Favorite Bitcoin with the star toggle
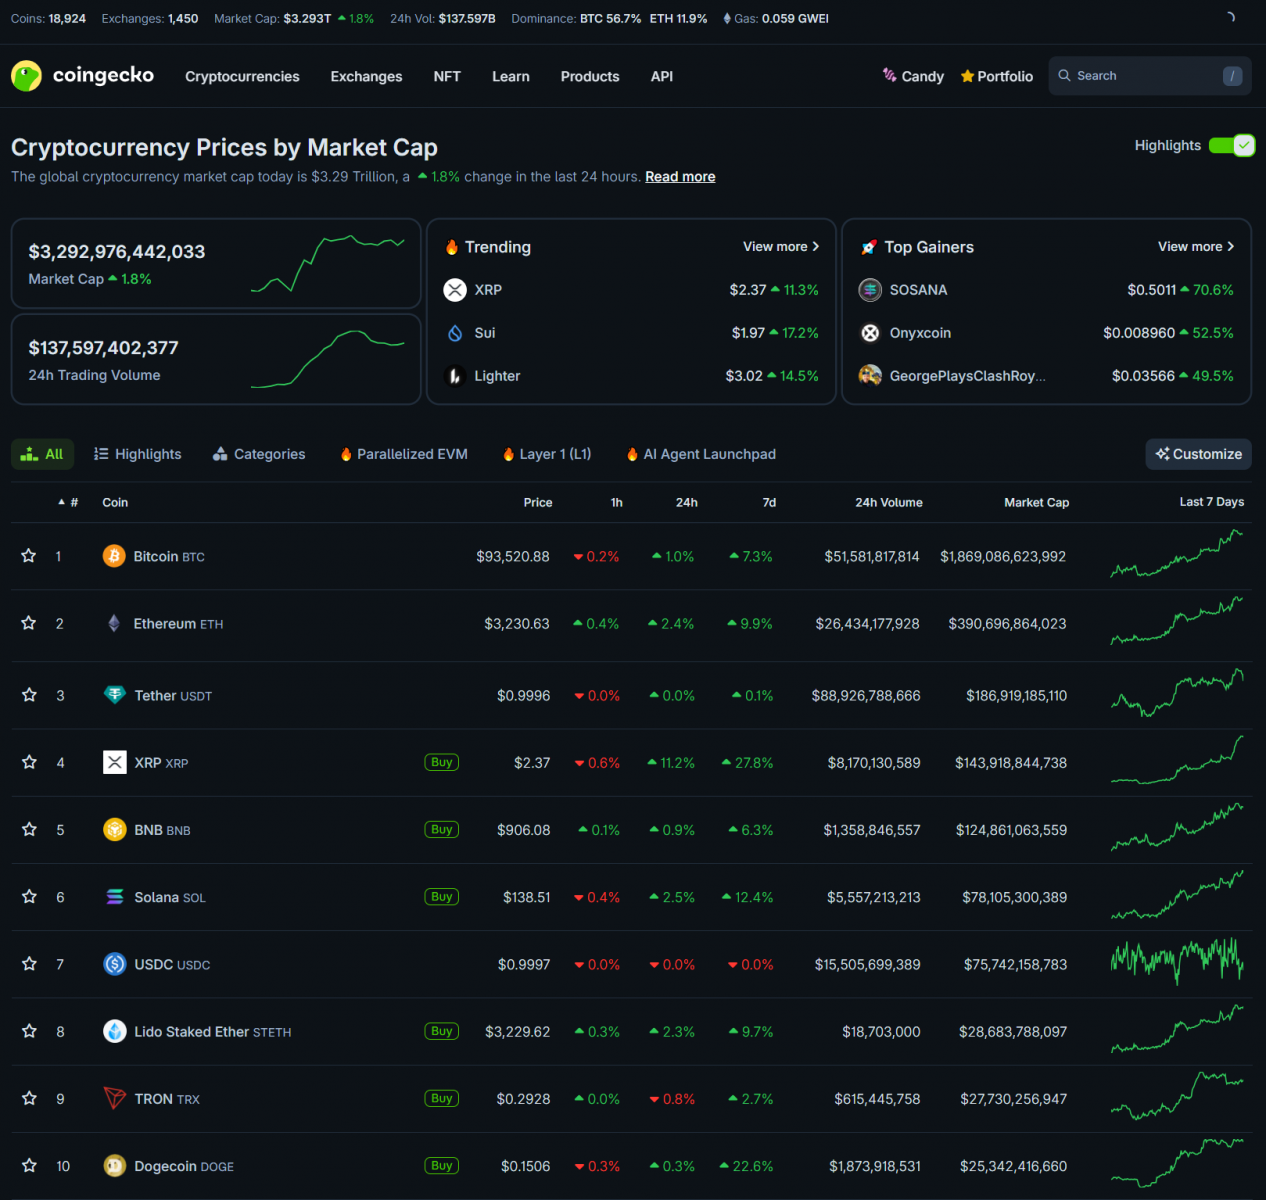The height and width of the screenshot is (1200, 1266). pyautogui.click(x=29, y=556)
